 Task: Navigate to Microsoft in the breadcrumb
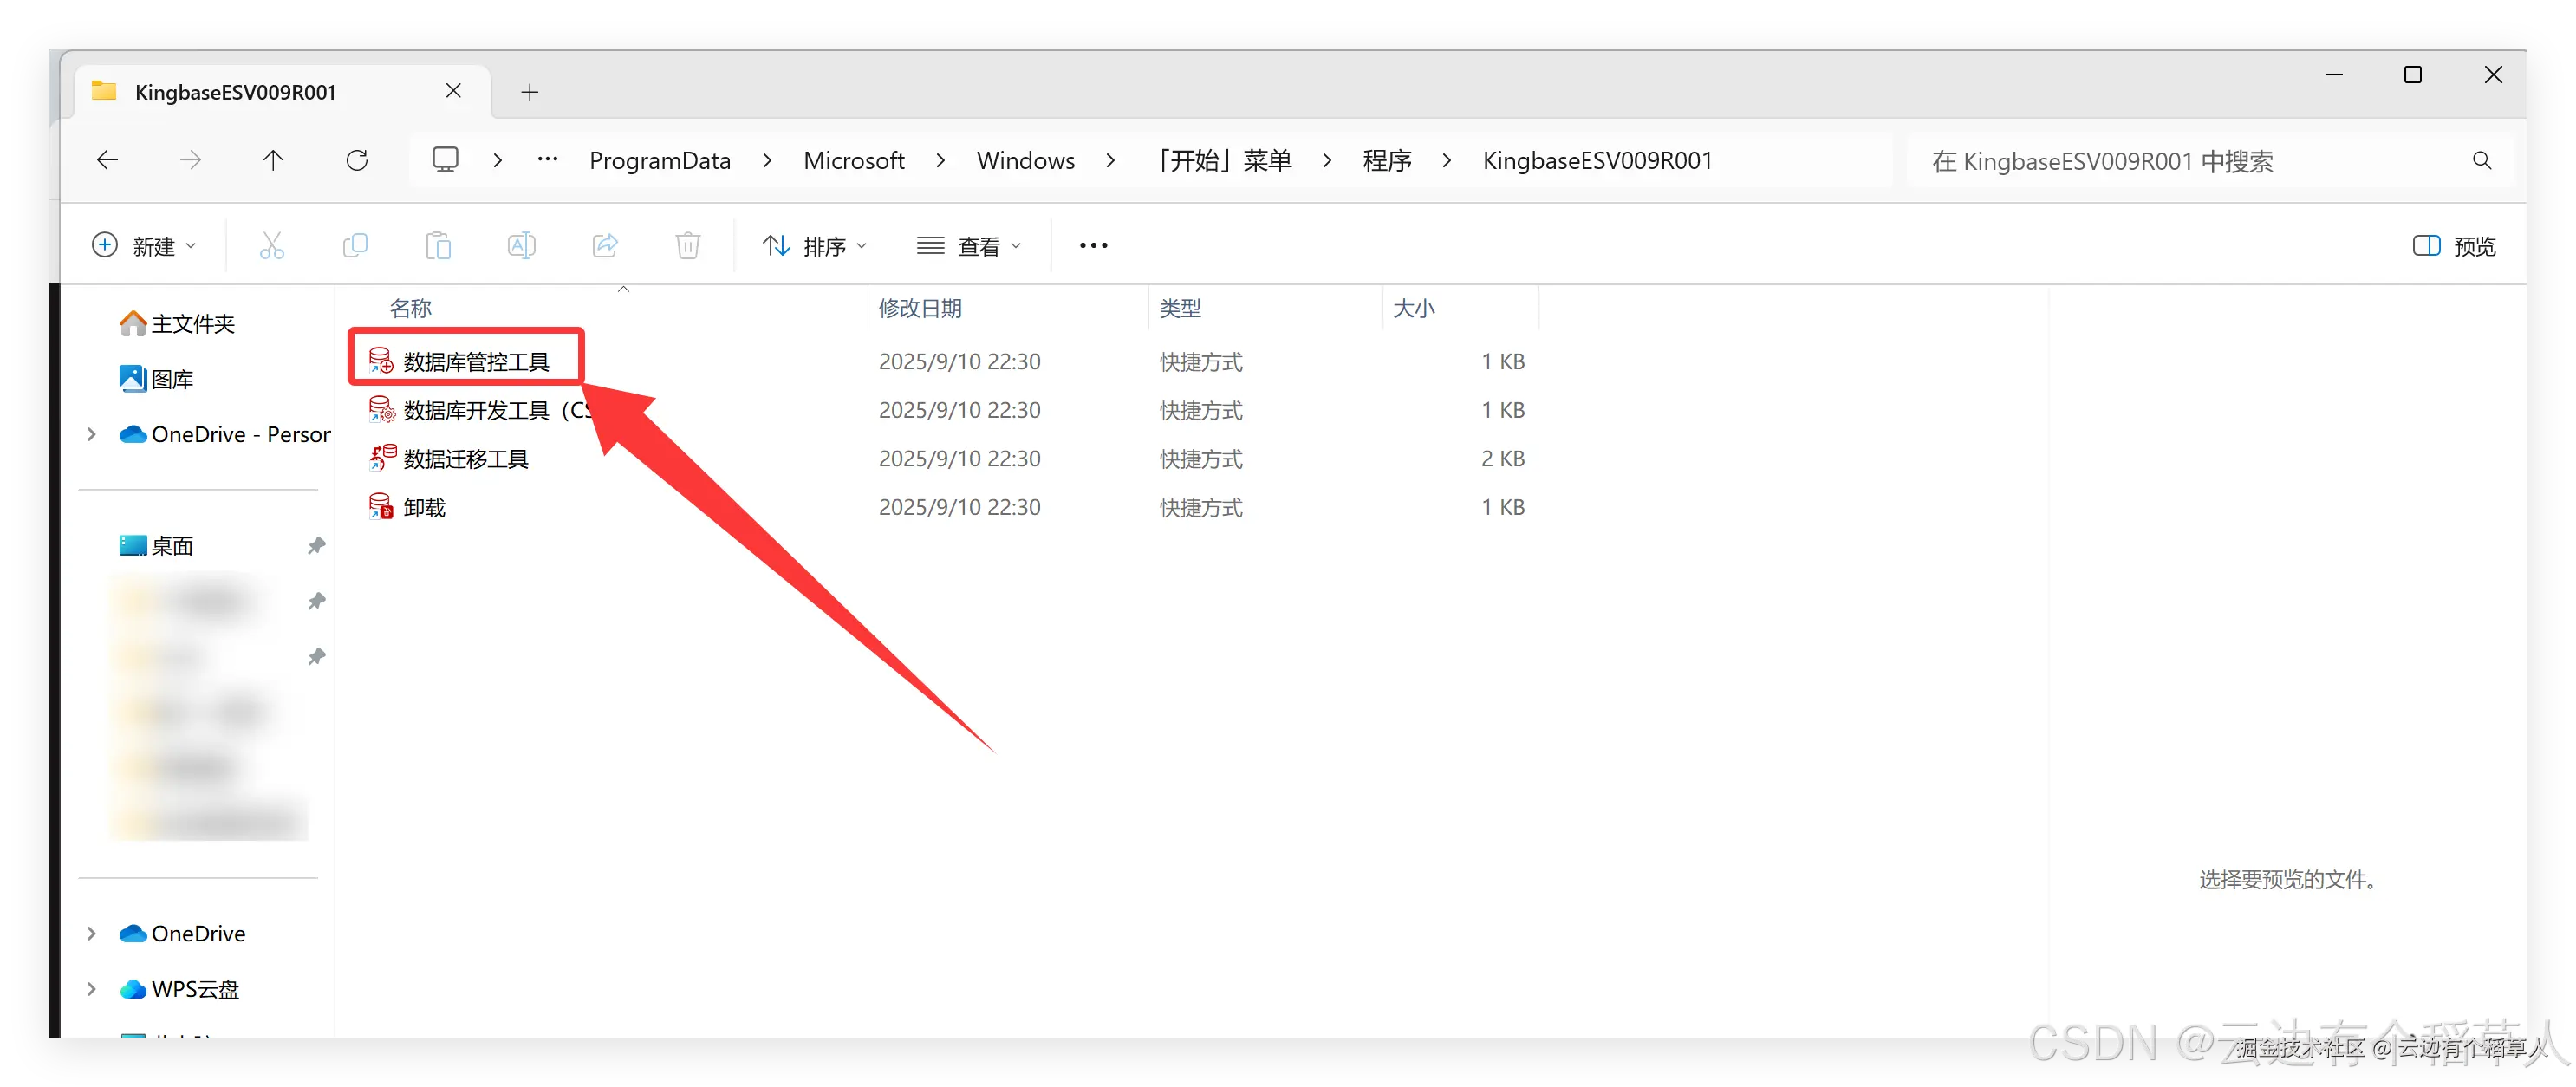click(x=854, y=161)
